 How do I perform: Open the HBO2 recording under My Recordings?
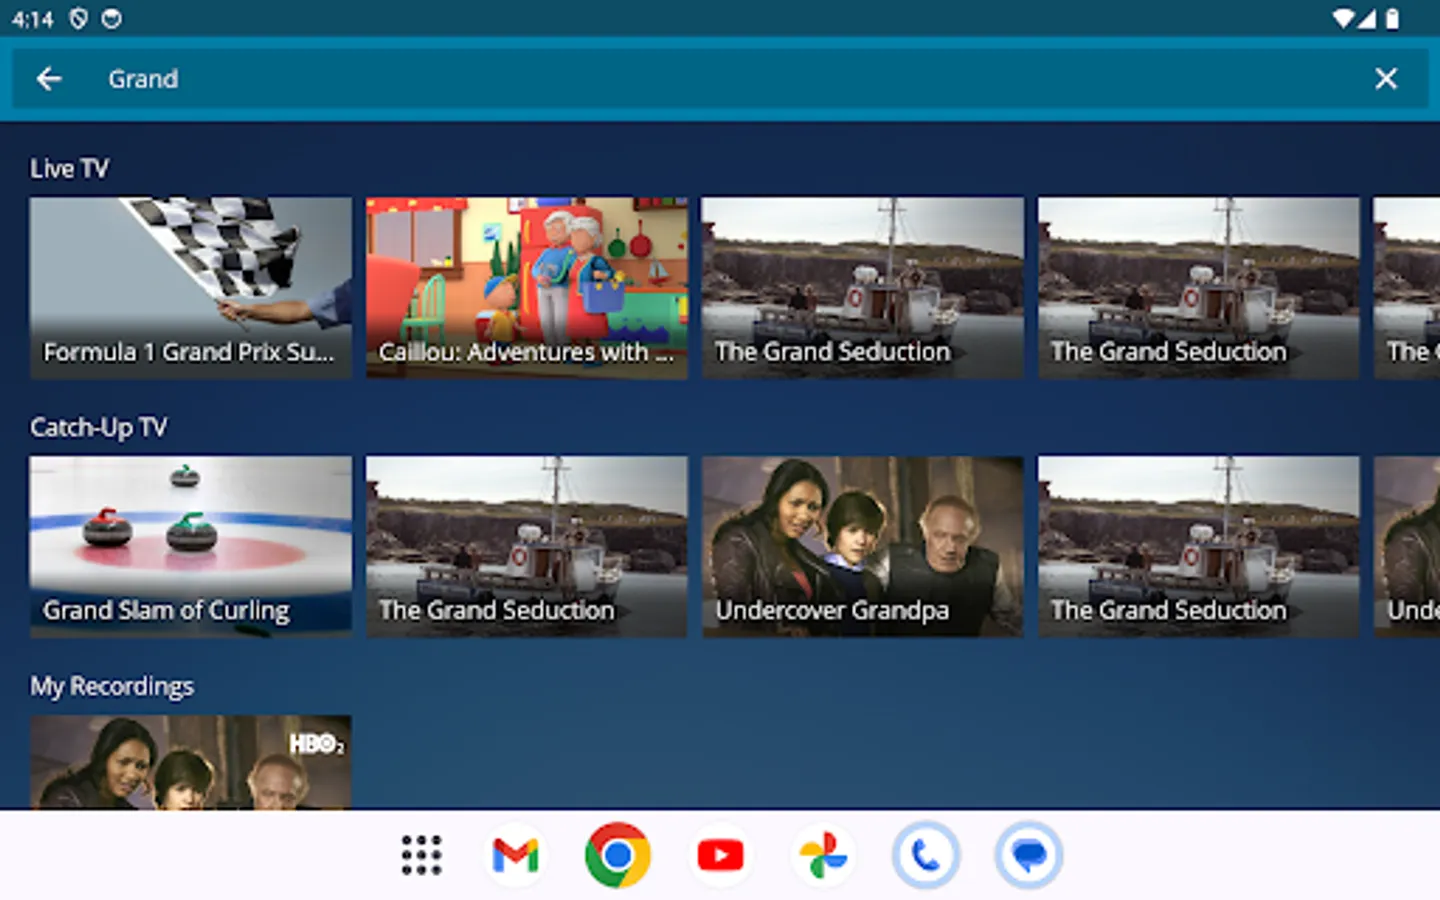click(191, 762)
